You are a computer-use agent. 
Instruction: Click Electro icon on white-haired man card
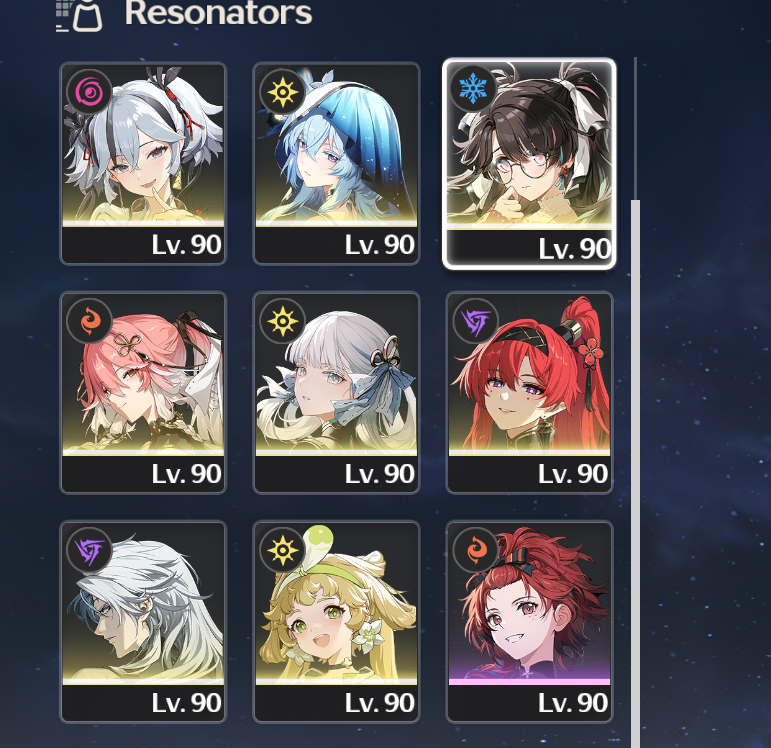click(89, 550)
